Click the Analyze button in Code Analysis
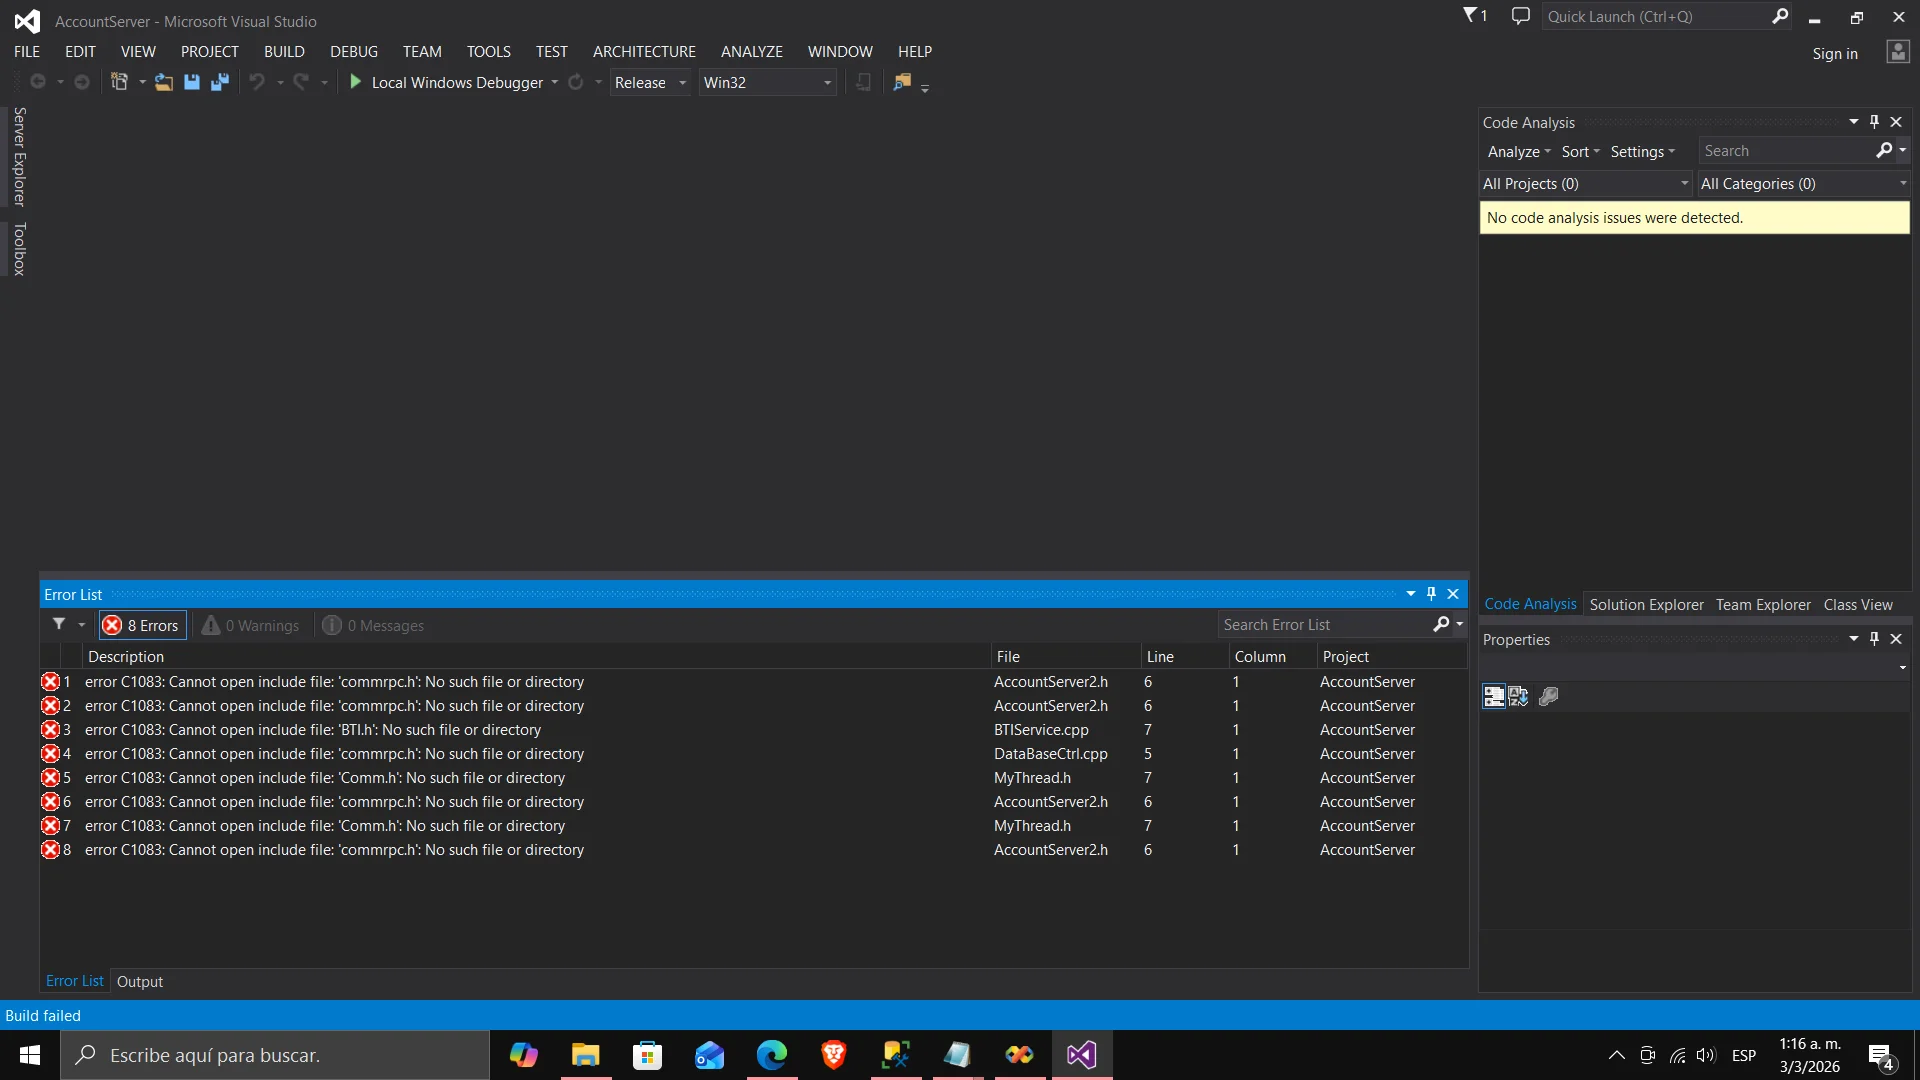This screenshot has width=1920, height=1080. pos(1518,151)
